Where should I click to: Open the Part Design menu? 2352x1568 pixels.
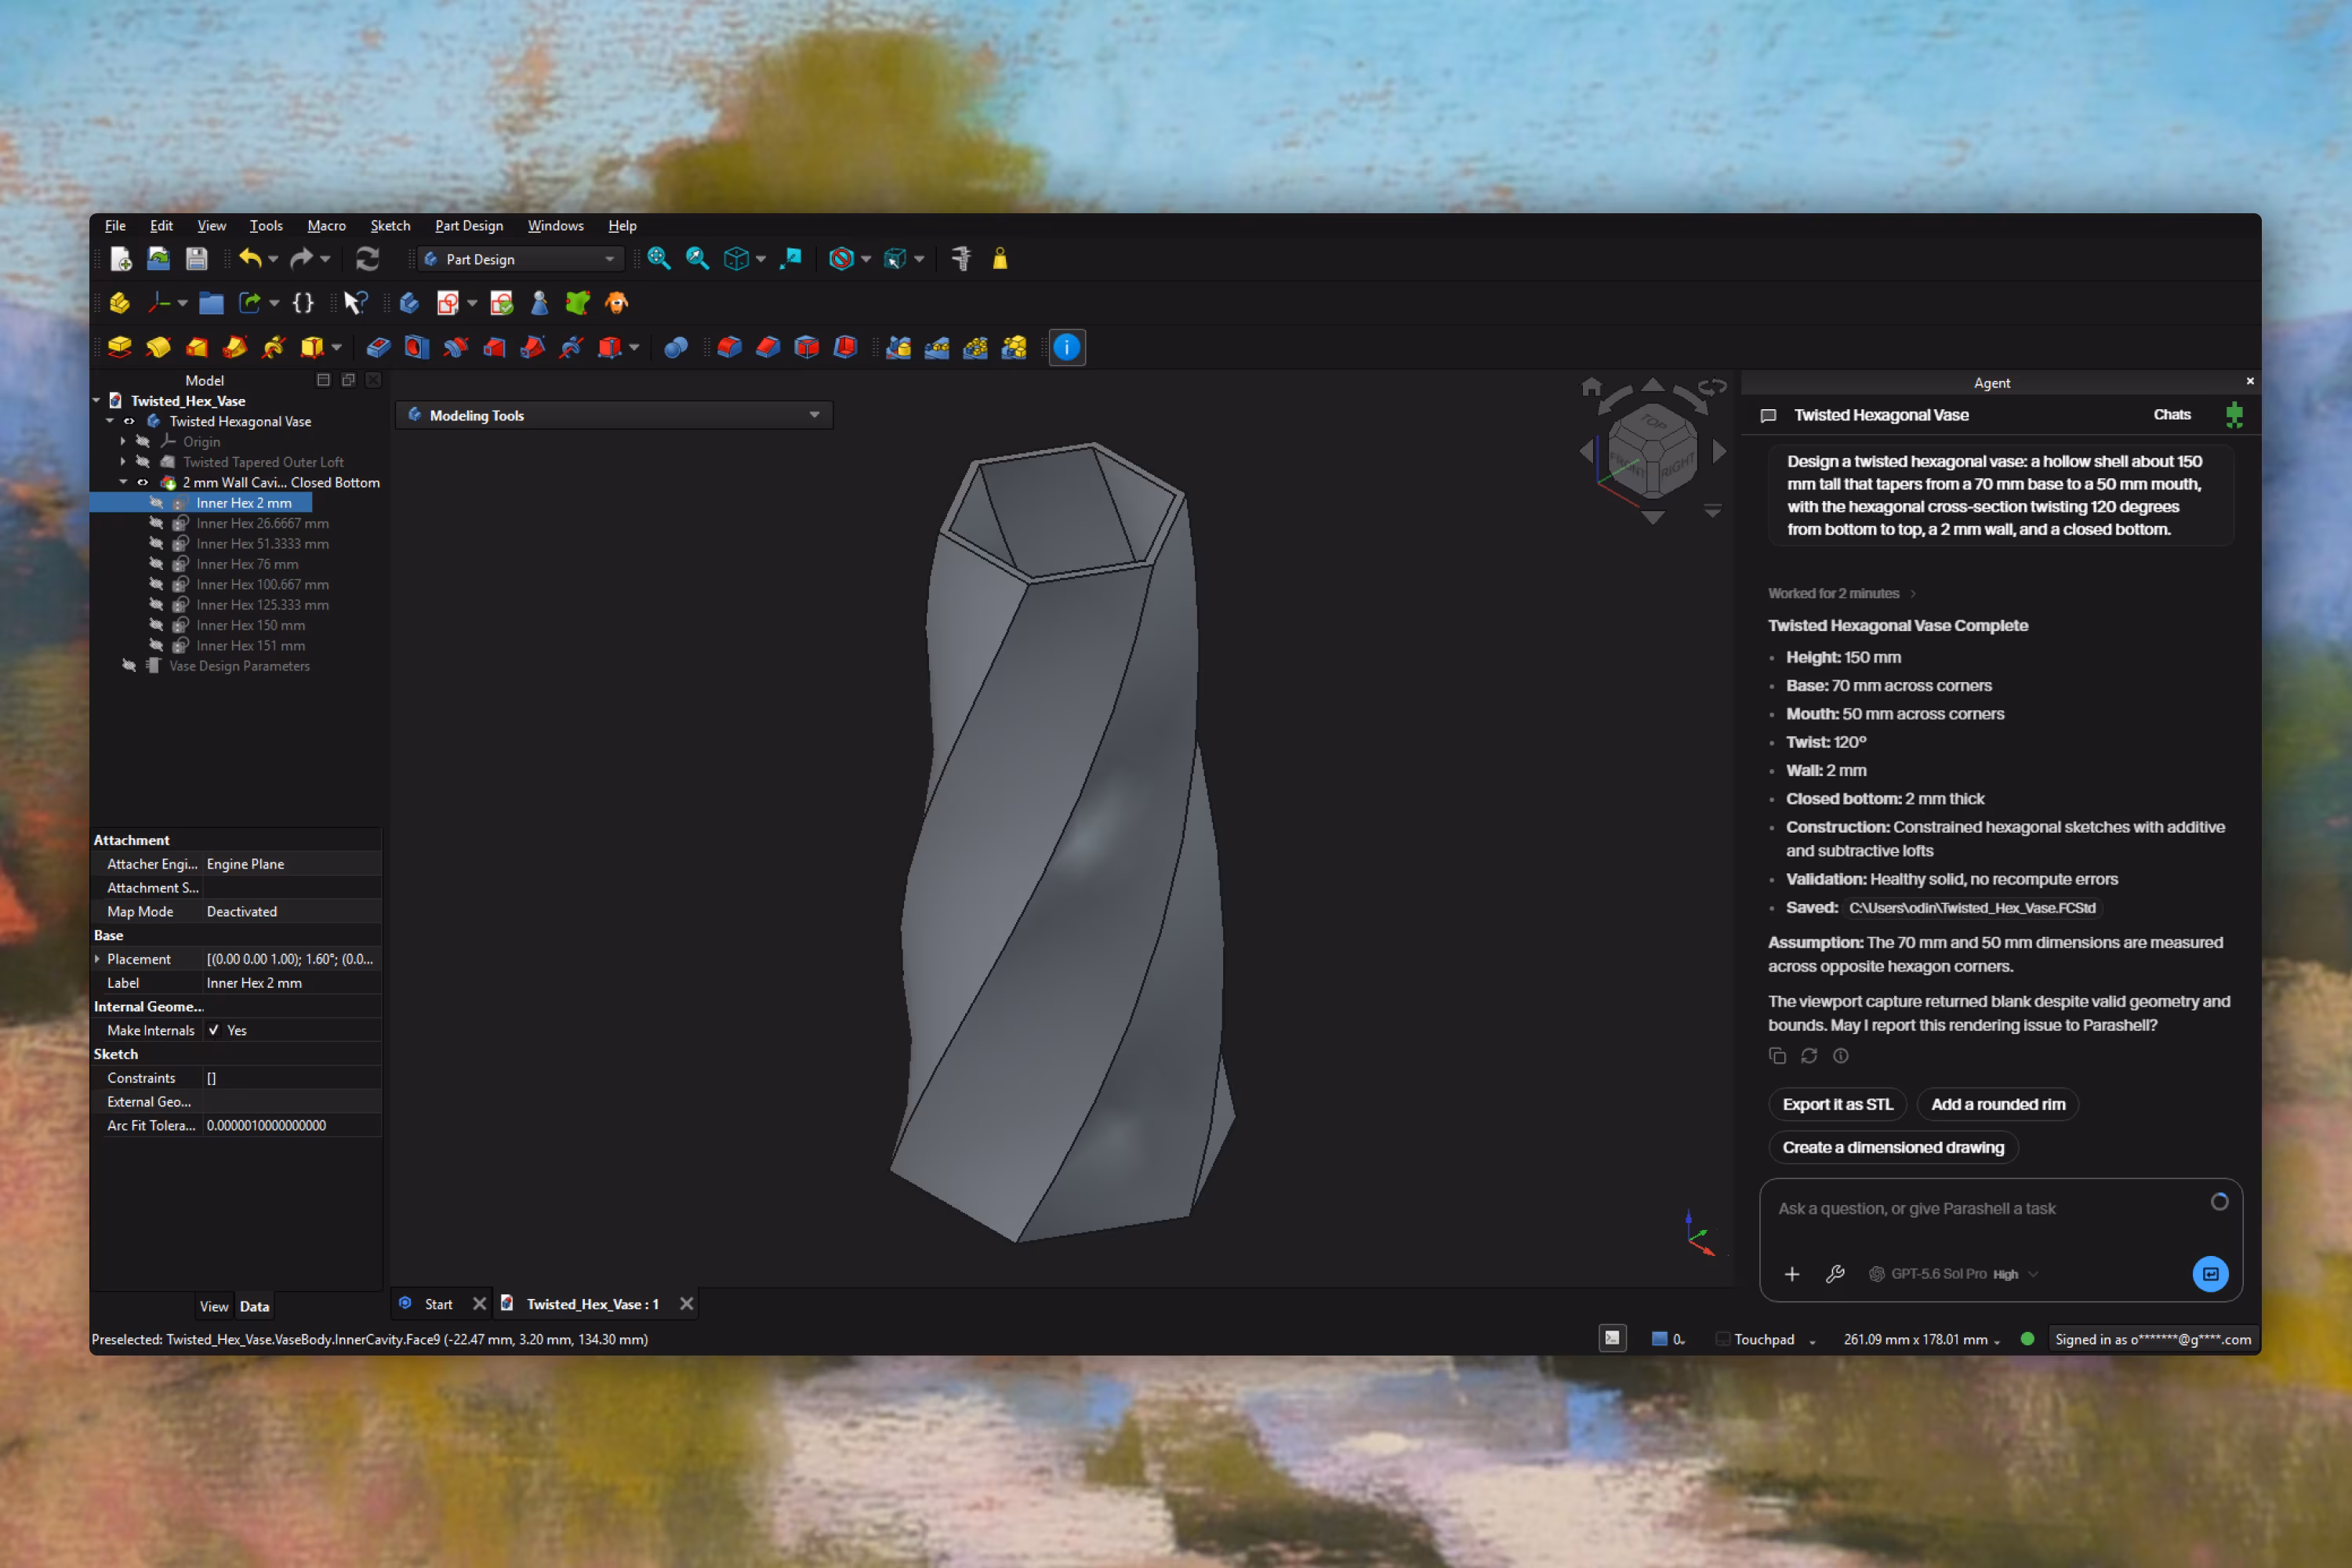click(x=469, y=226)
